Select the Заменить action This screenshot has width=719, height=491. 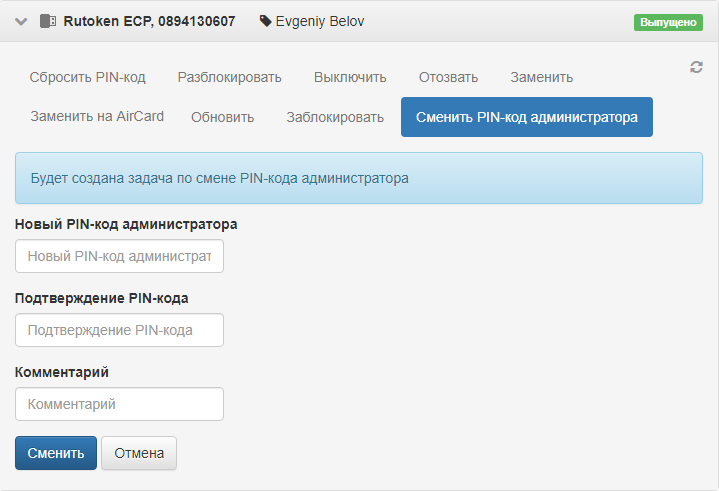coord(541,77)
